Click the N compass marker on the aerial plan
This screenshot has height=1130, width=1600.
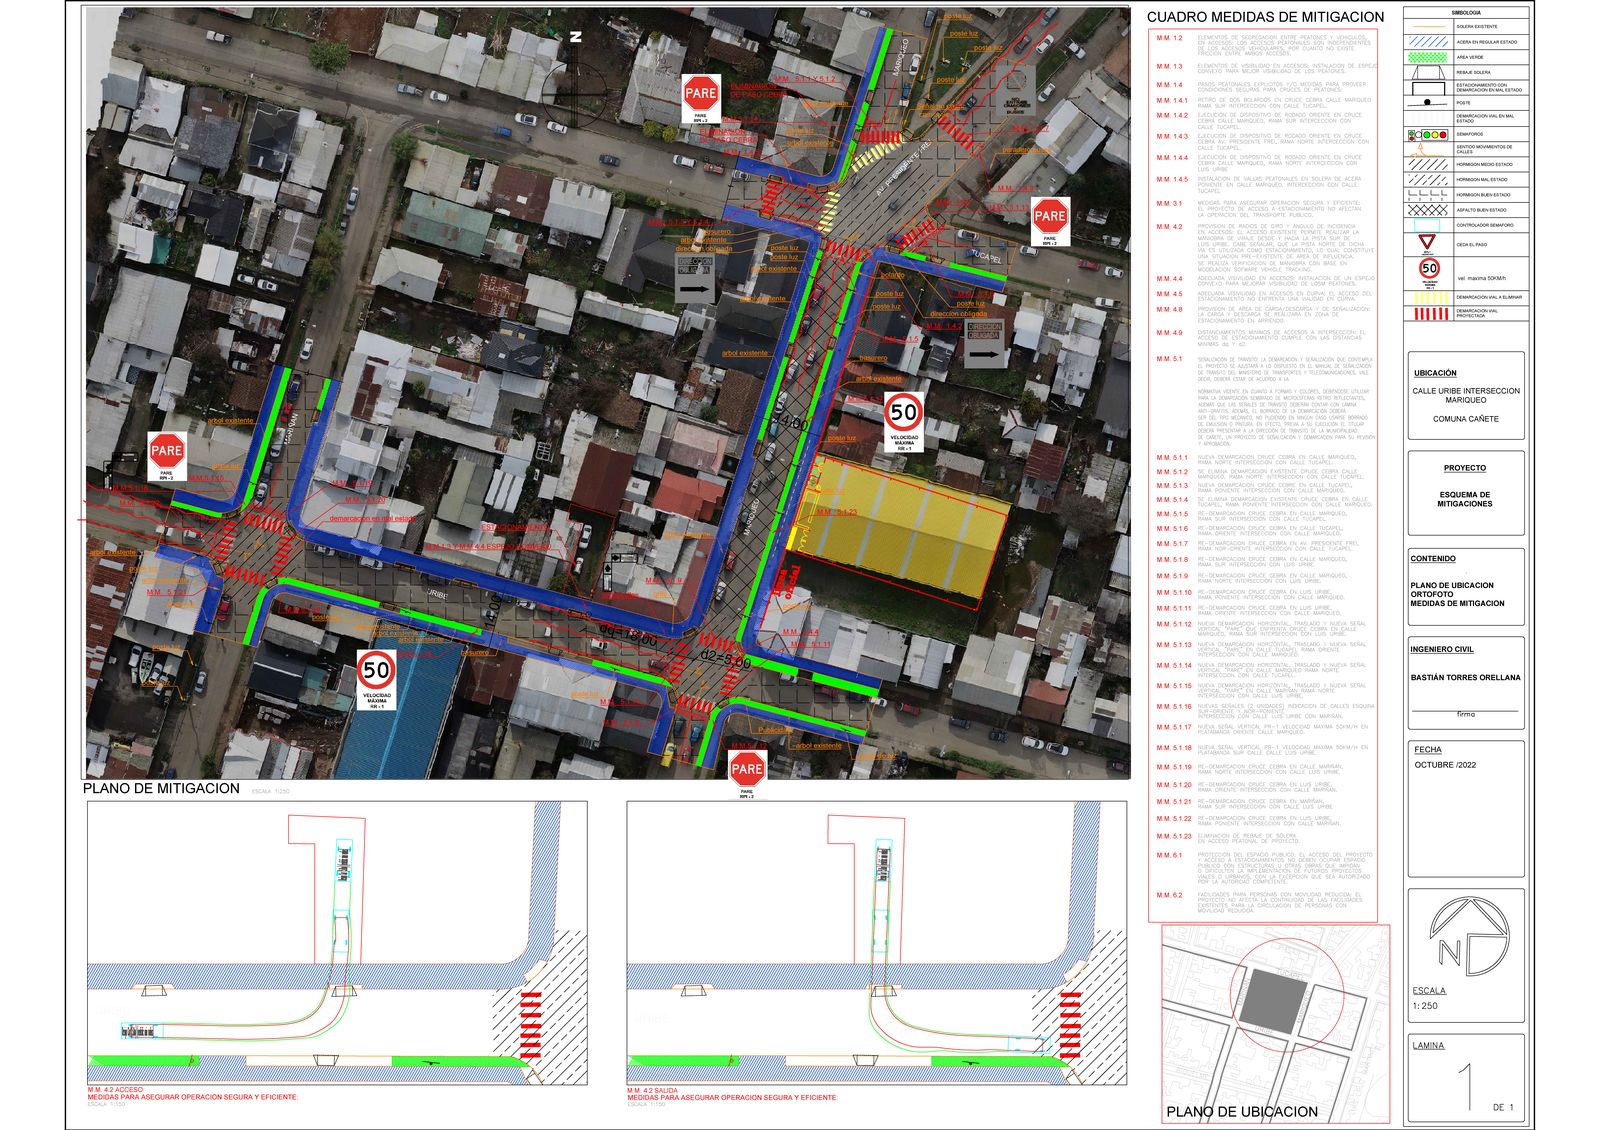tap(576, 36)
